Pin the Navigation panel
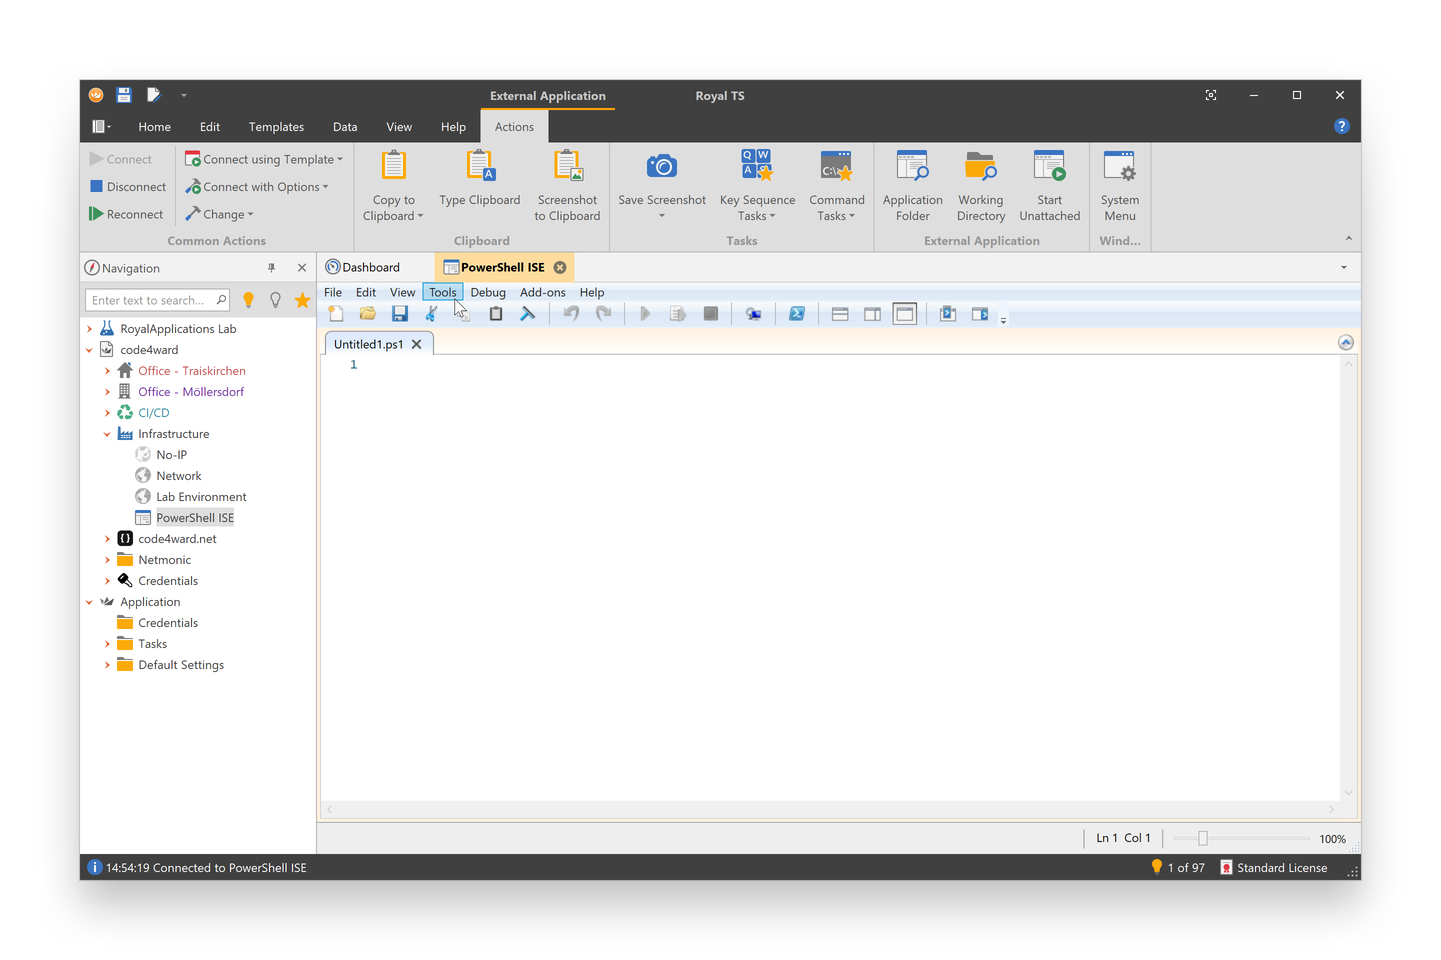Viewport: 1441px width, 960px height. tap(271, 267)
